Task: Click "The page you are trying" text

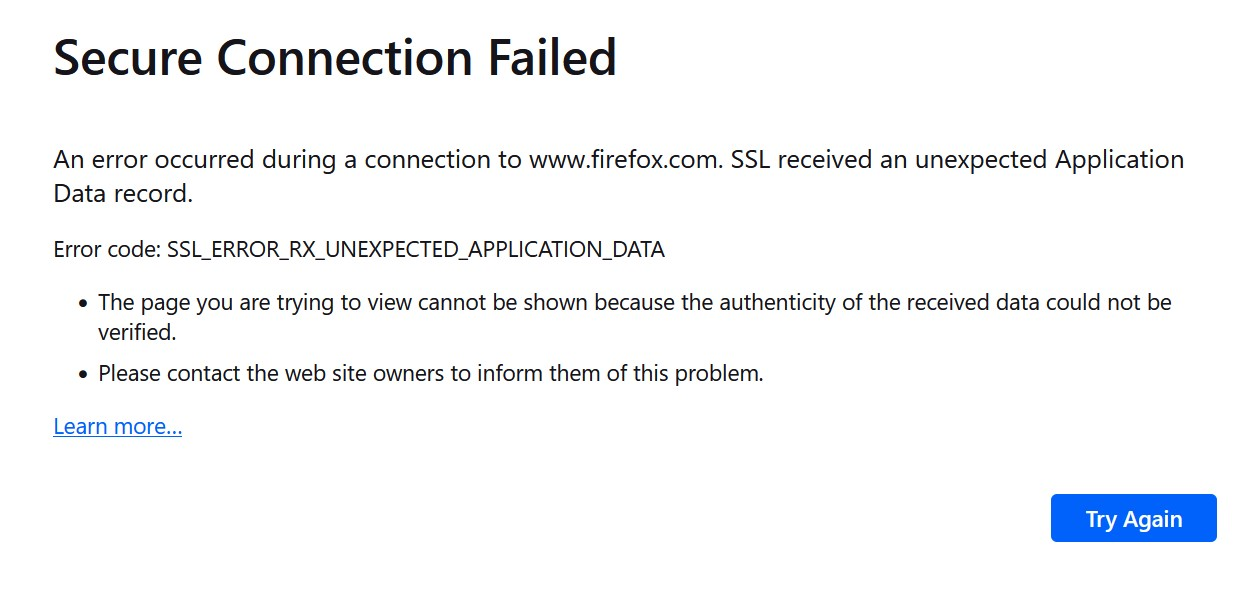Action: click(x=201, y=302)
